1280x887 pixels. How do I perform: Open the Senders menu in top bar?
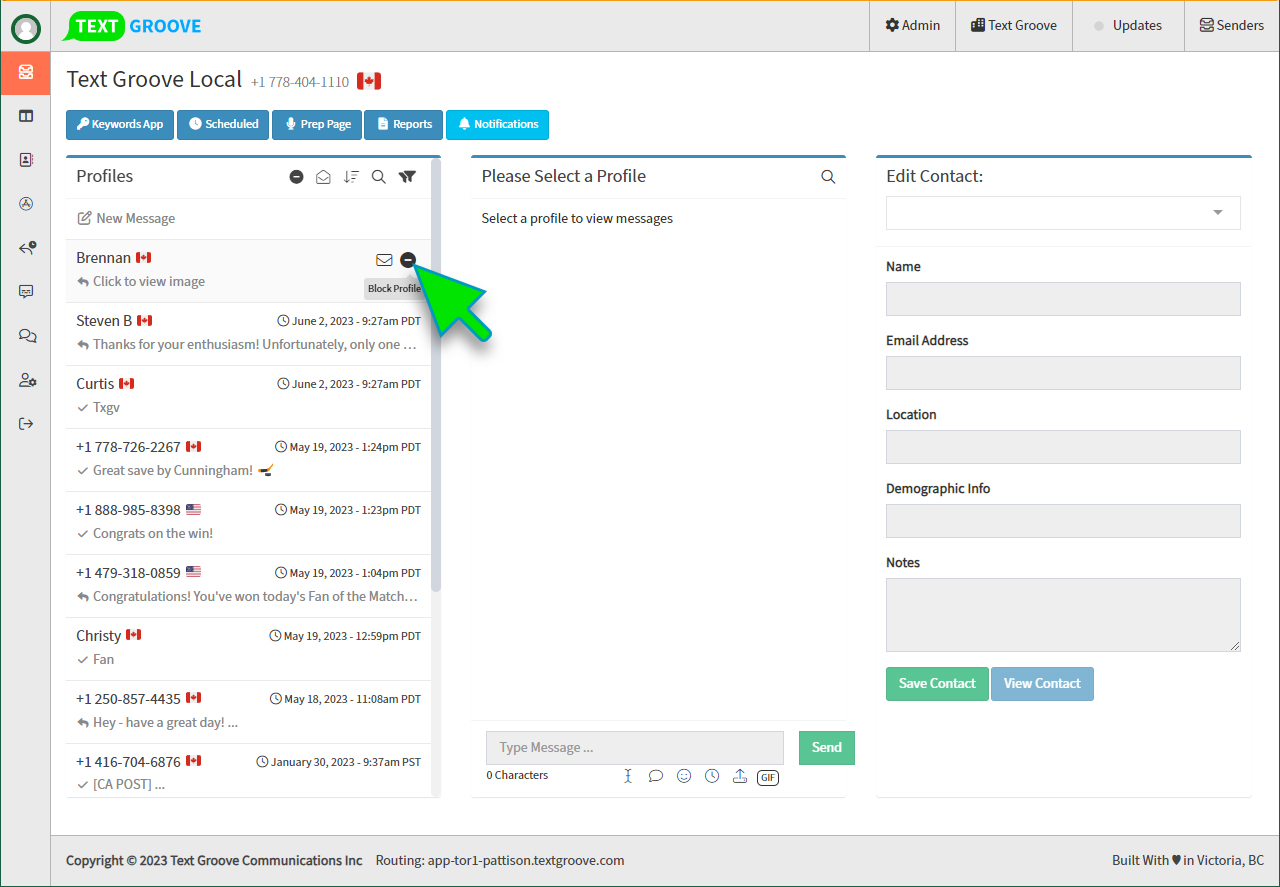(1231, 25)
